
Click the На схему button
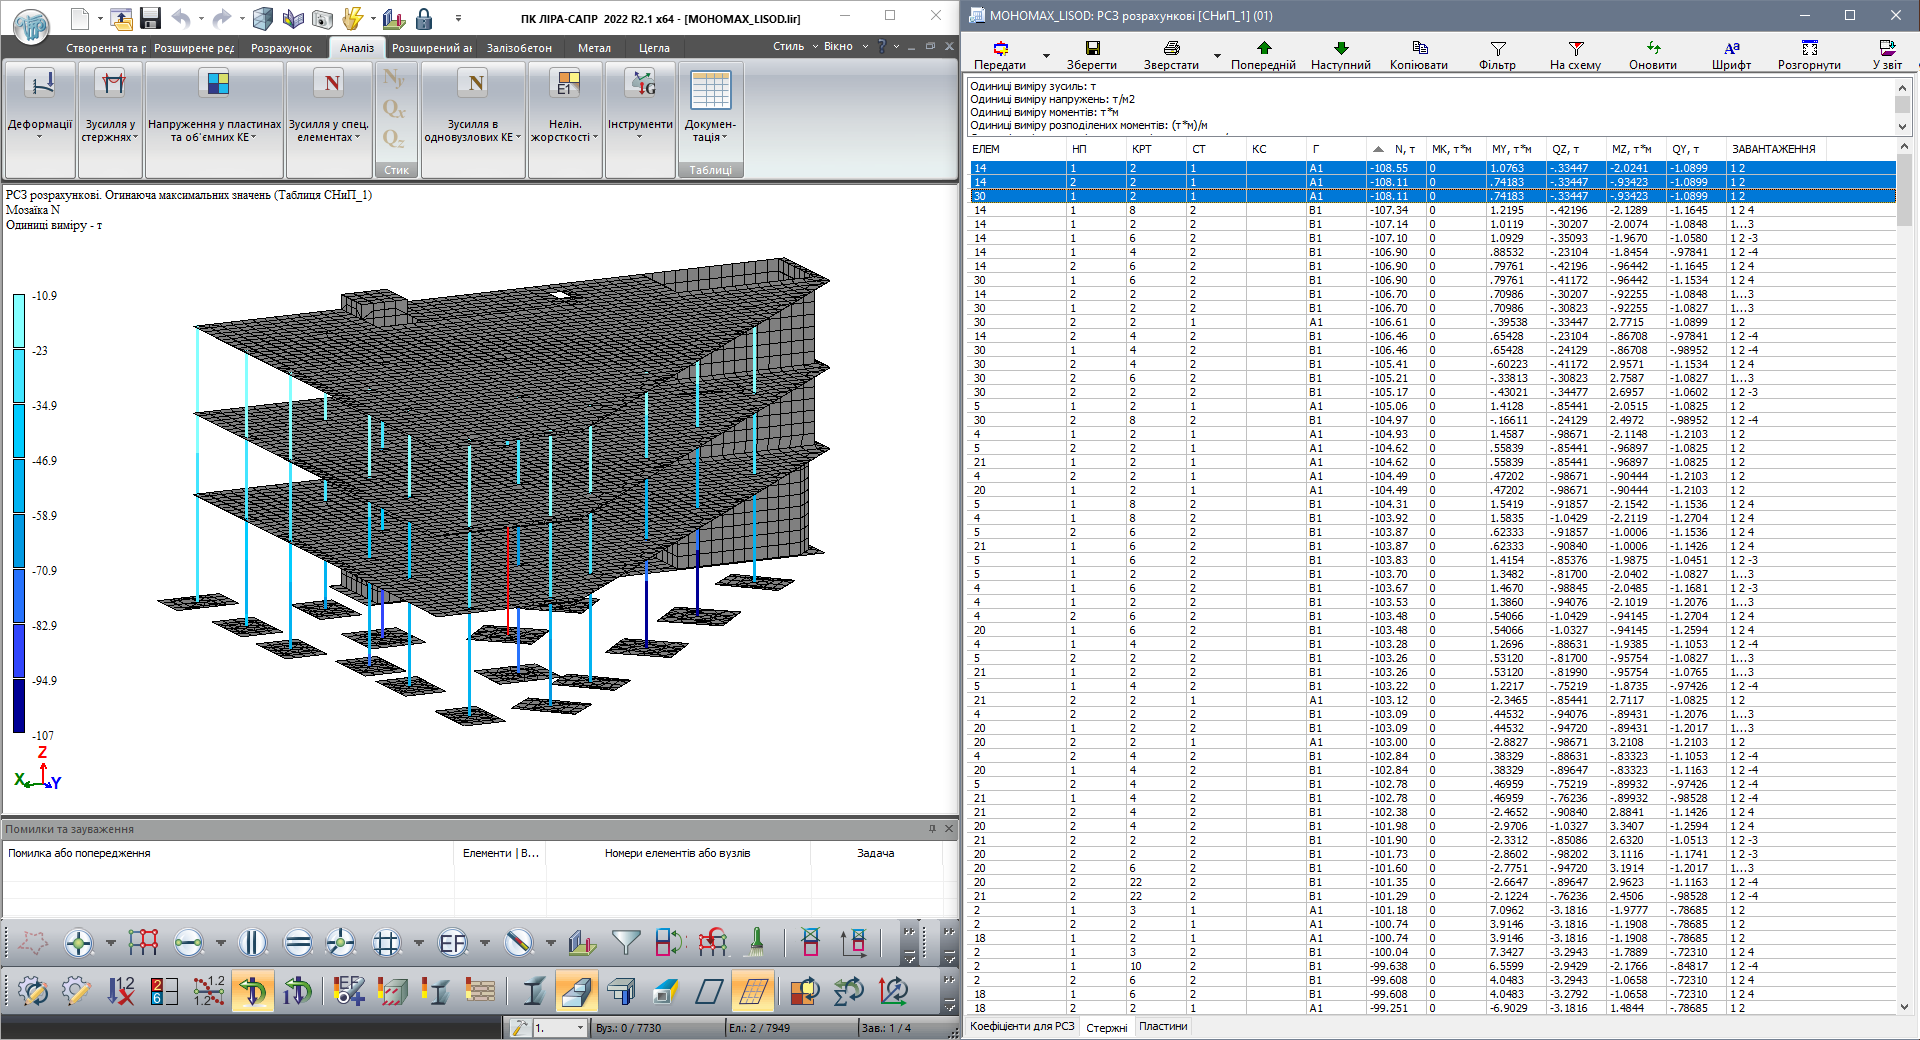point(1575,55)
